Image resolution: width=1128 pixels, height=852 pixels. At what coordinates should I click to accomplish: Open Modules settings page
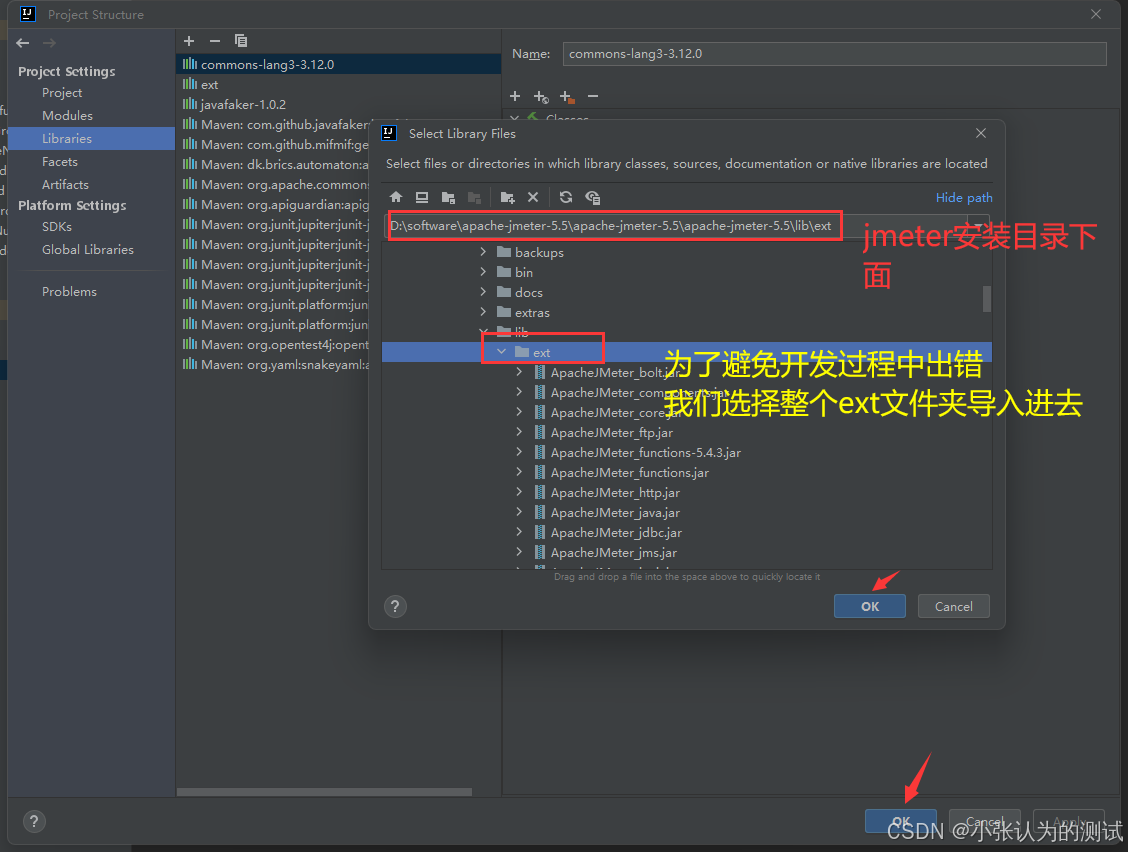click(67, 116)
